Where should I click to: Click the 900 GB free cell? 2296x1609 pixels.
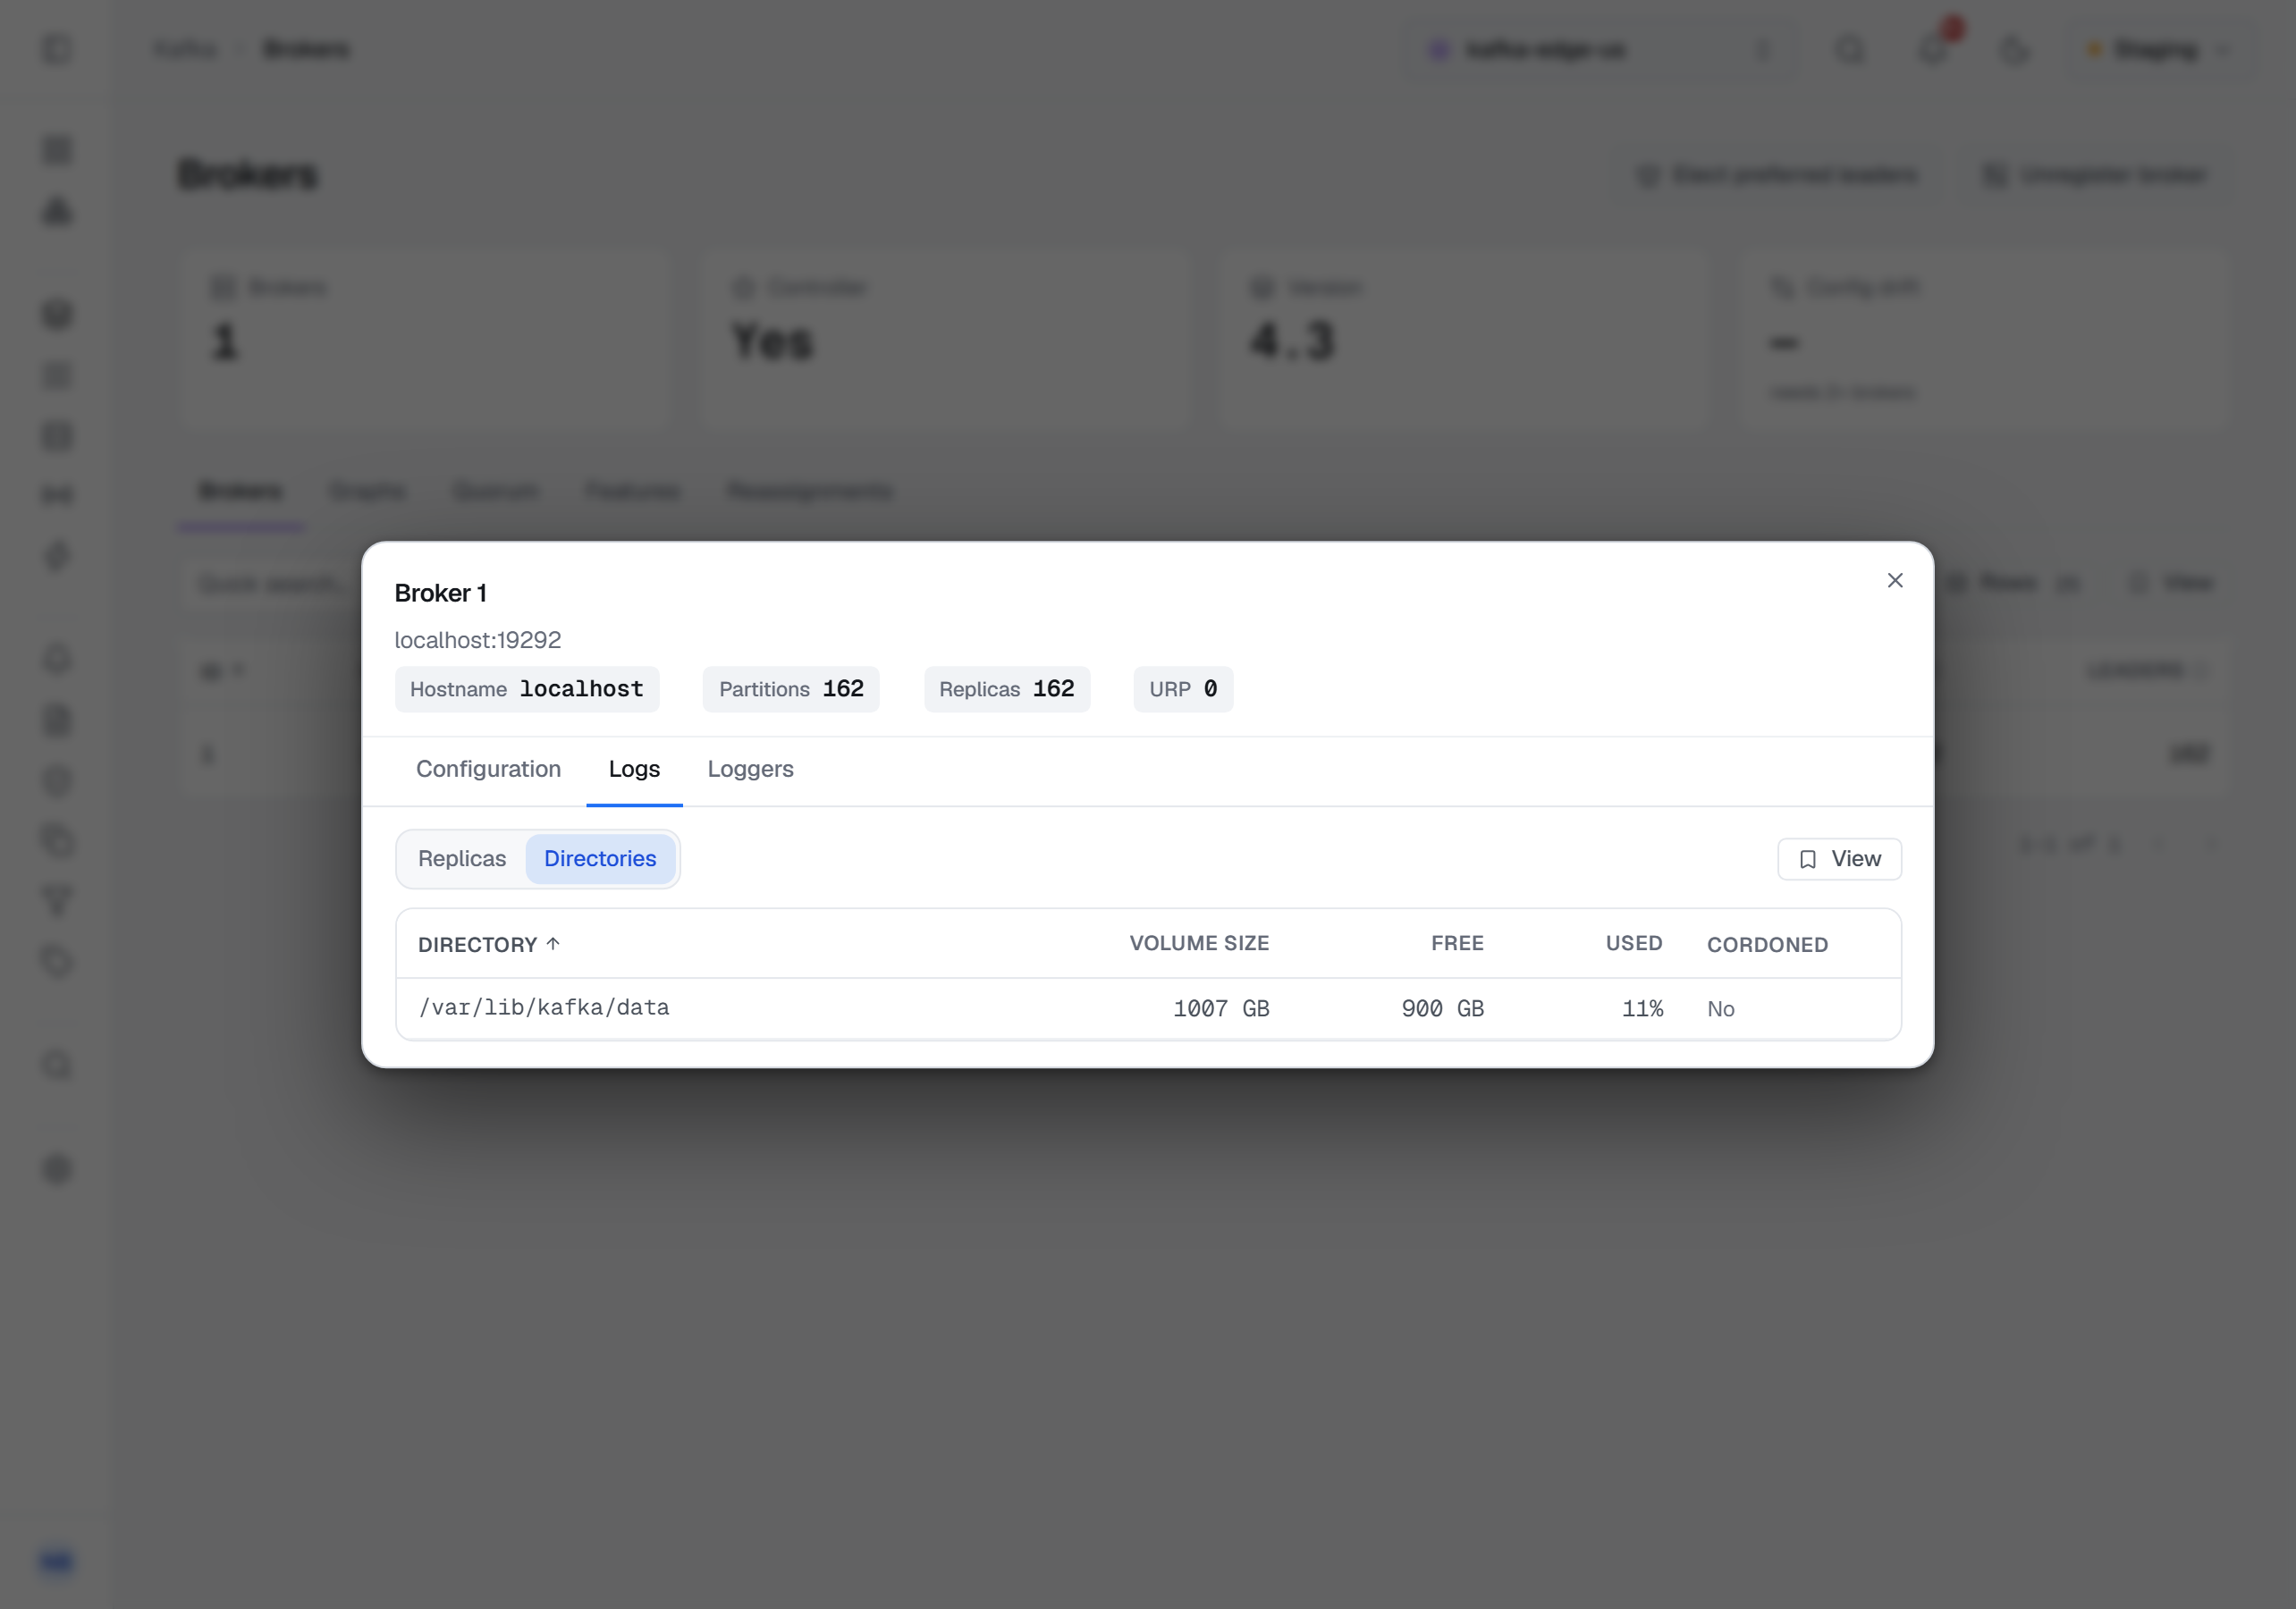(1442, 1008)
